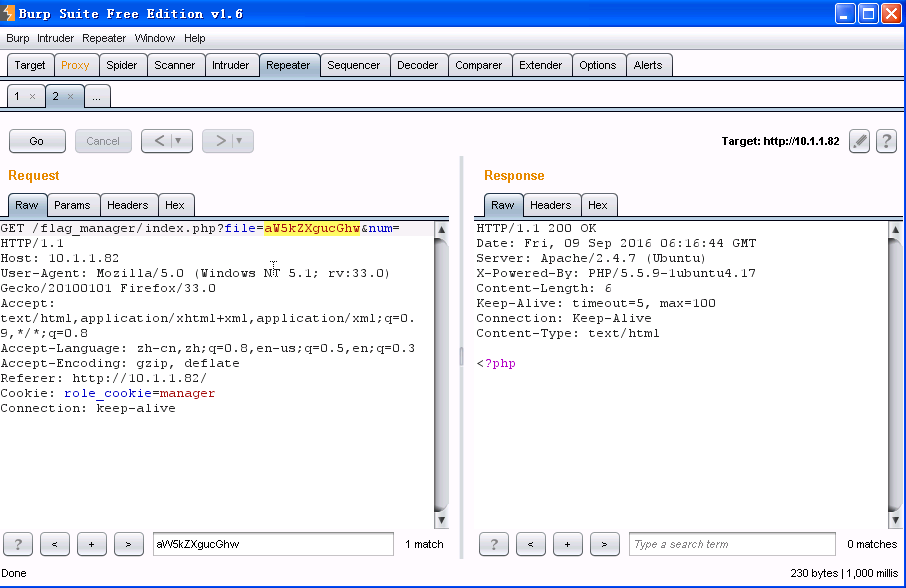Edit target with the pencil icon
The image size is (906, 588).
point(859,141)
